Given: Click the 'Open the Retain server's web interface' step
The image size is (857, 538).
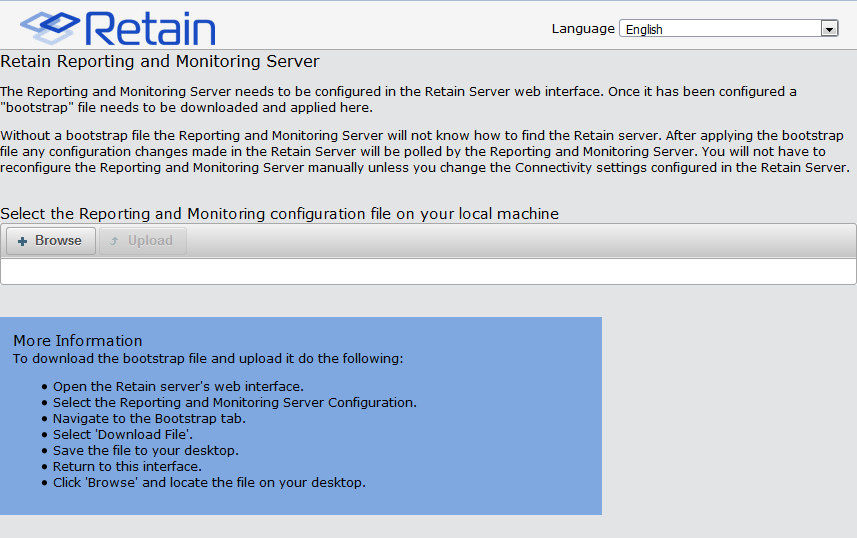Looking at the screenshot, I should click(x=178, y=387).
